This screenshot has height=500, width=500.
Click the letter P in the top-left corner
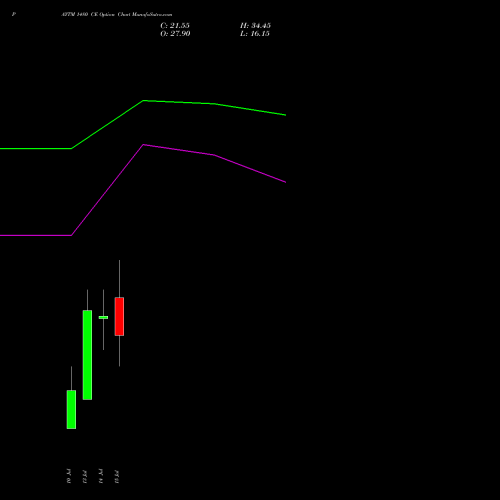14,14
